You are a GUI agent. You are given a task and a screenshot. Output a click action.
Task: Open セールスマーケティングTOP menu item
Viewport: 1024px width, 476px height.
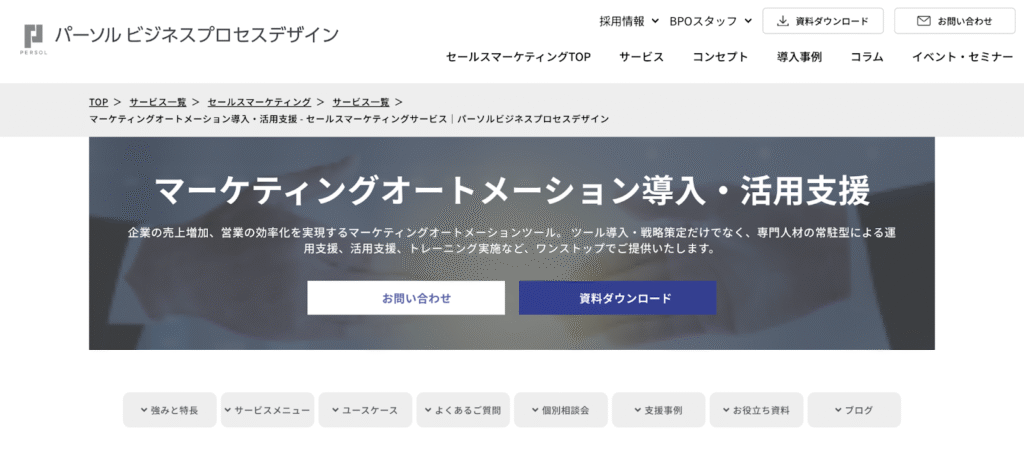pyautogui.click(x=518, y=57)
